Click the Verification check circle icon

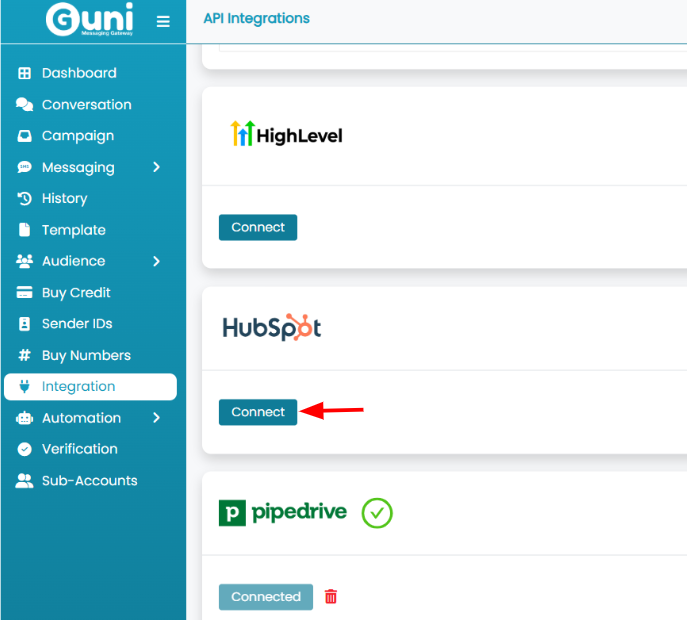coord(25,449)
